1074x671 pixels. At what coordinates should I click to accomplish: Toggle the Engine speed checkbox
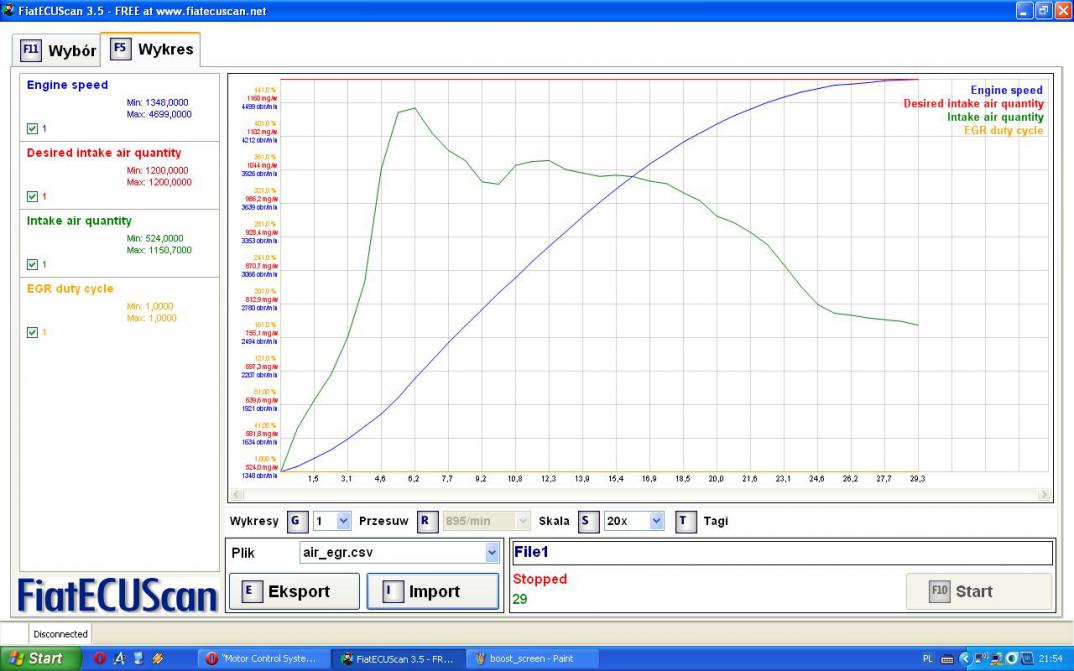point(32,128)
